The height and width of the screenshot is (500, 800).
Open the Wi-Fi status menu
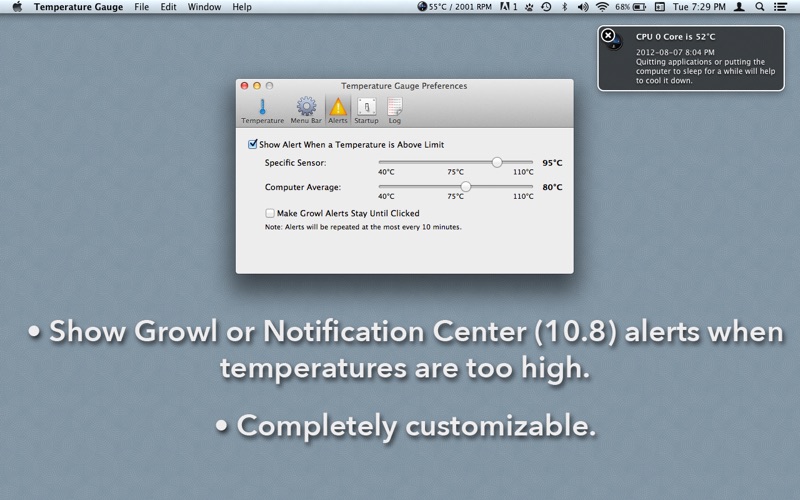click(602, 7)
